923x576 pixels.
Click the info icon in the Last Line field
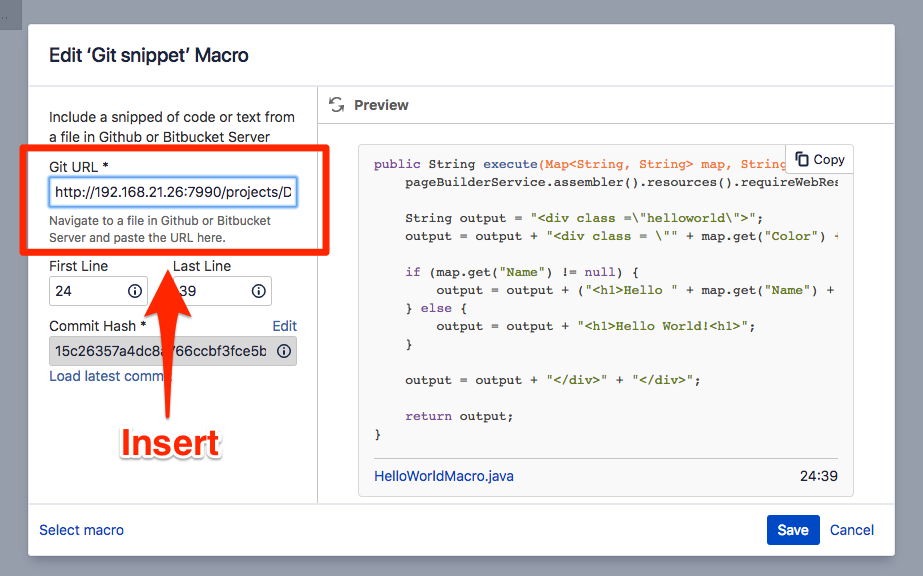click(258, 291)
